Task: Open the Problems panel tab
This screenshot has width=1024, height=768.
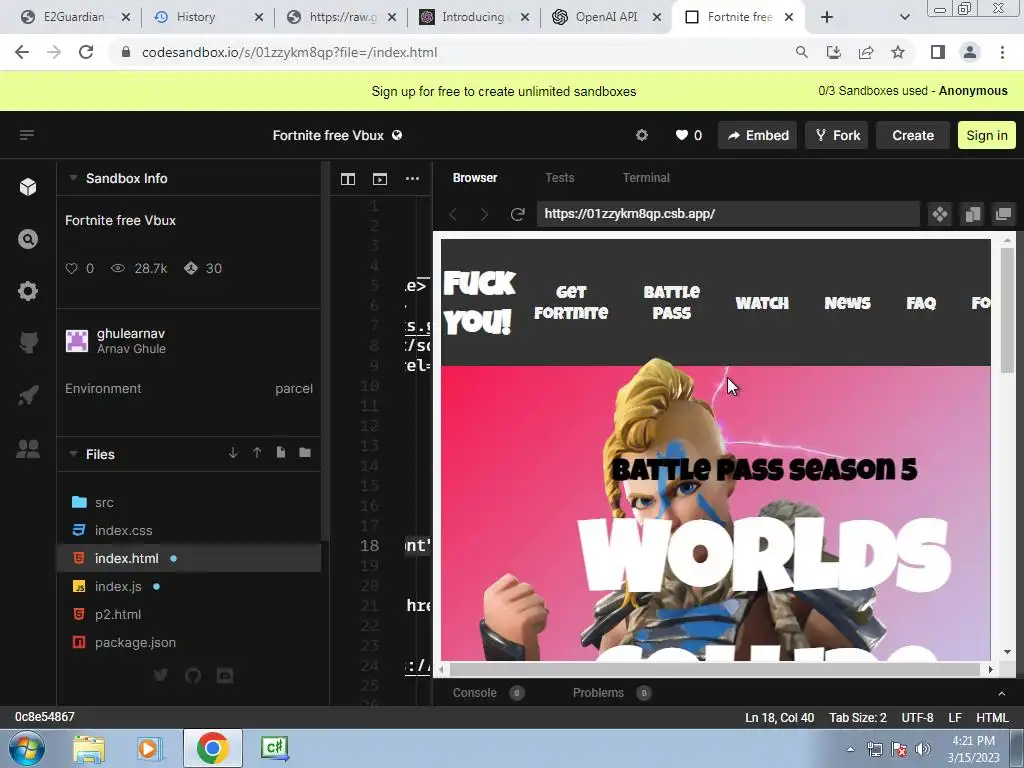Action: (x=611, y=693)
